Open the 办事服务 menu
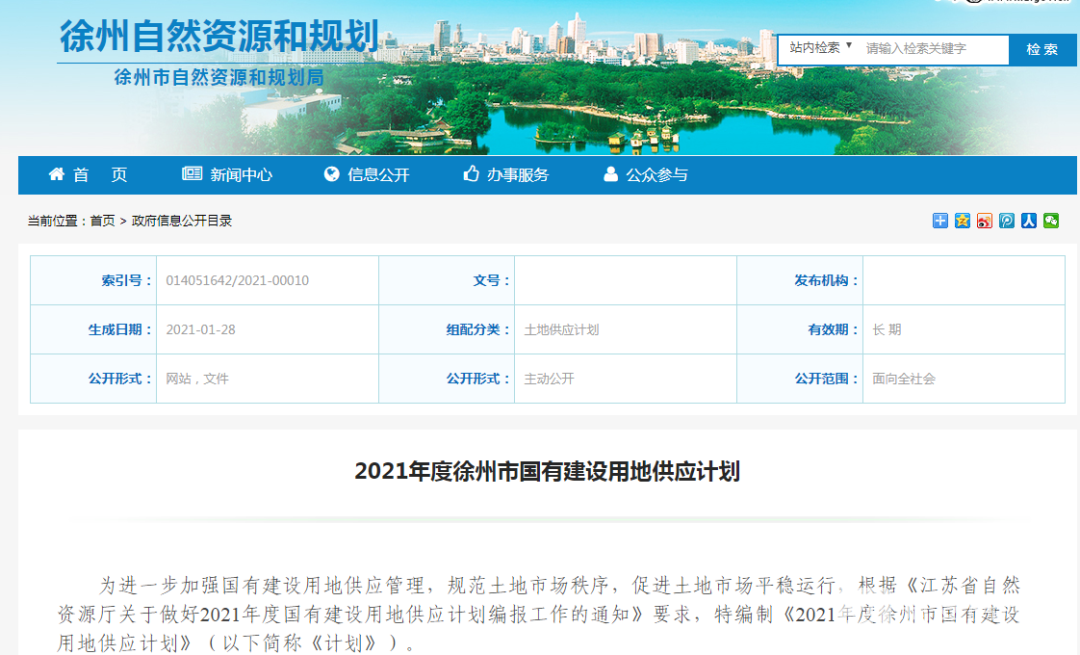The image size is (1080, 655). pyautogui.click(x=506, y=175)
